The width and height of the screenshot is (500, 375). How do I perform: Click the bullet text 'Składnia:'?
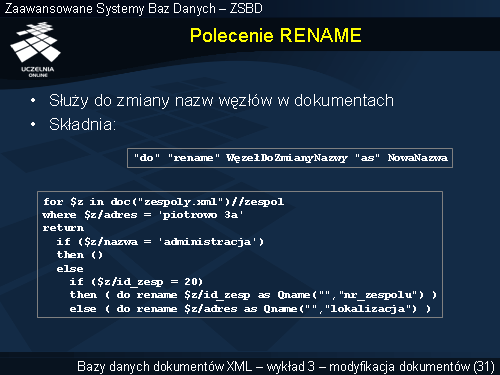click(82, 125)
